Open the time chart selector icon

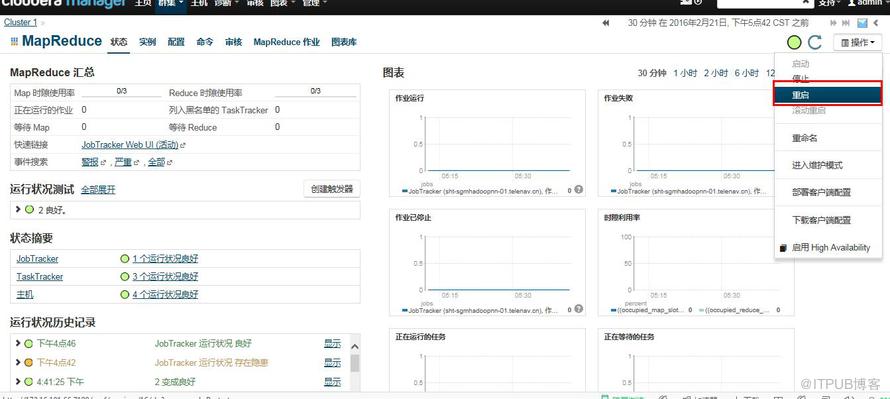pos(862,23)
